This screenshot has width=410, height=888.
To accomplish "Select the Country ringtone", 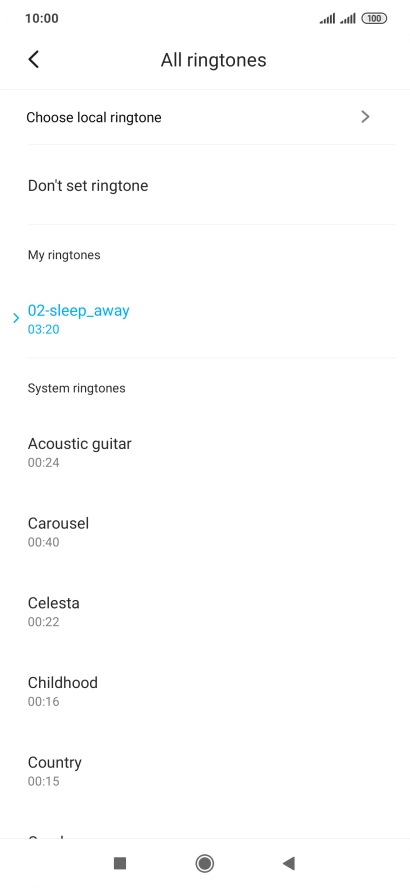I will pos(205,771).
